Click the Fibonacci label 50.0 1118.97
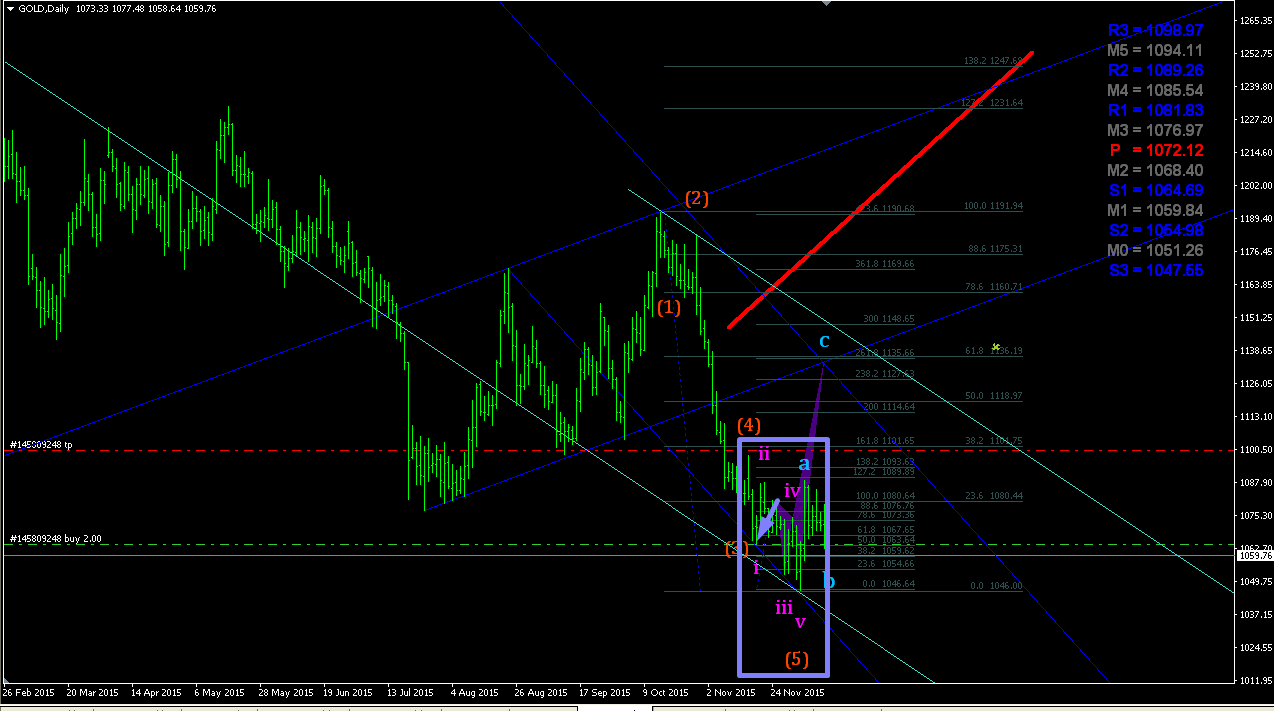1274x711 pixels. pyautogui.click(x=995, y=396)
